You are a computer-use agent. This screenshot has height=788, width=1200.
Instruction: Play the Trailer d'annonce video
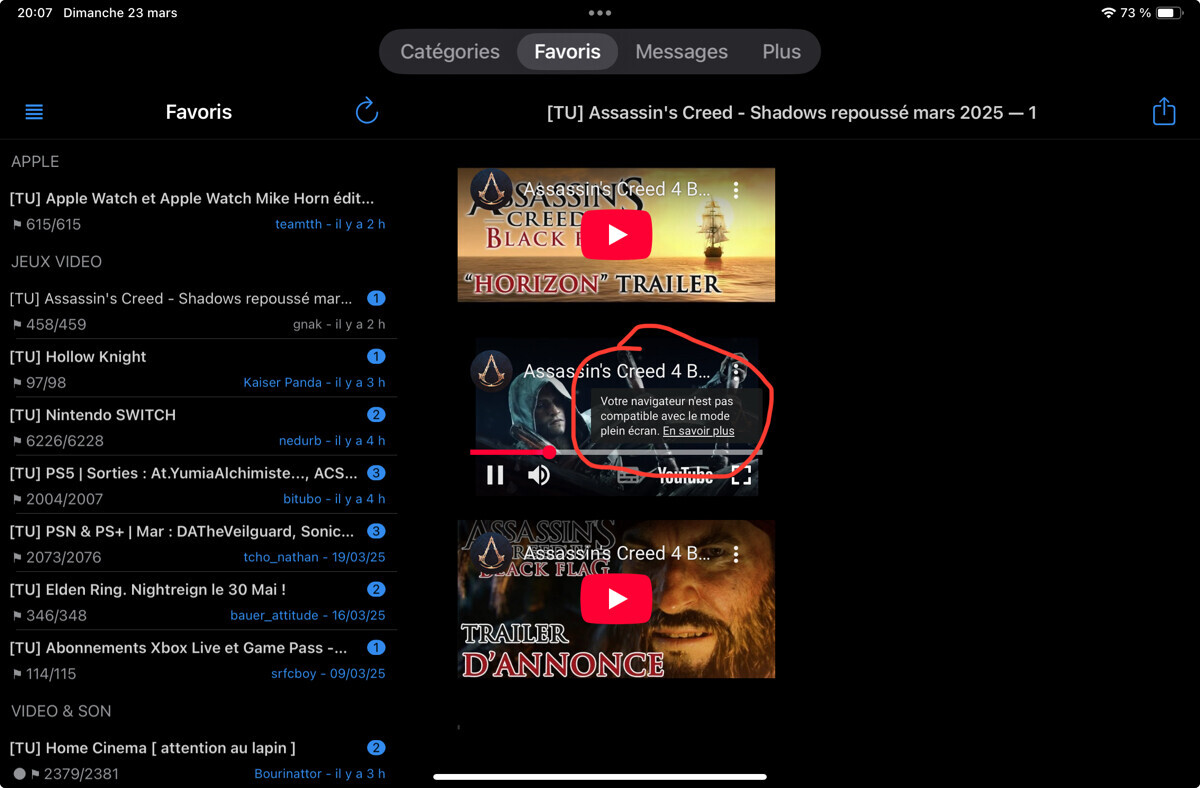tap(616, 599)
